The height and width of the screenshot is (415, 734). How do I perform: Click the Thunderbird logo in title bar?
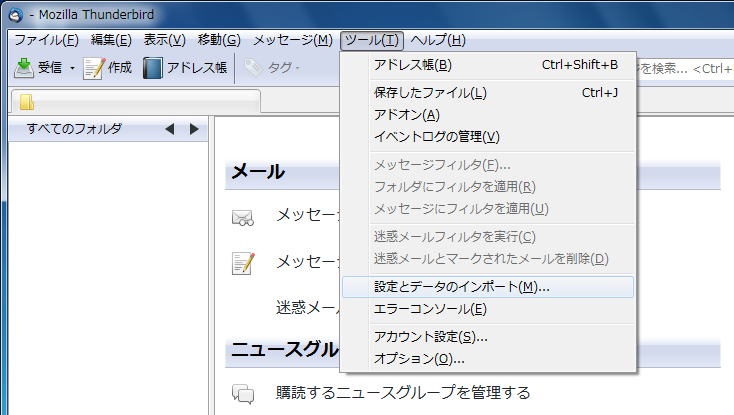pyautogui.click(x=15, y=15)
